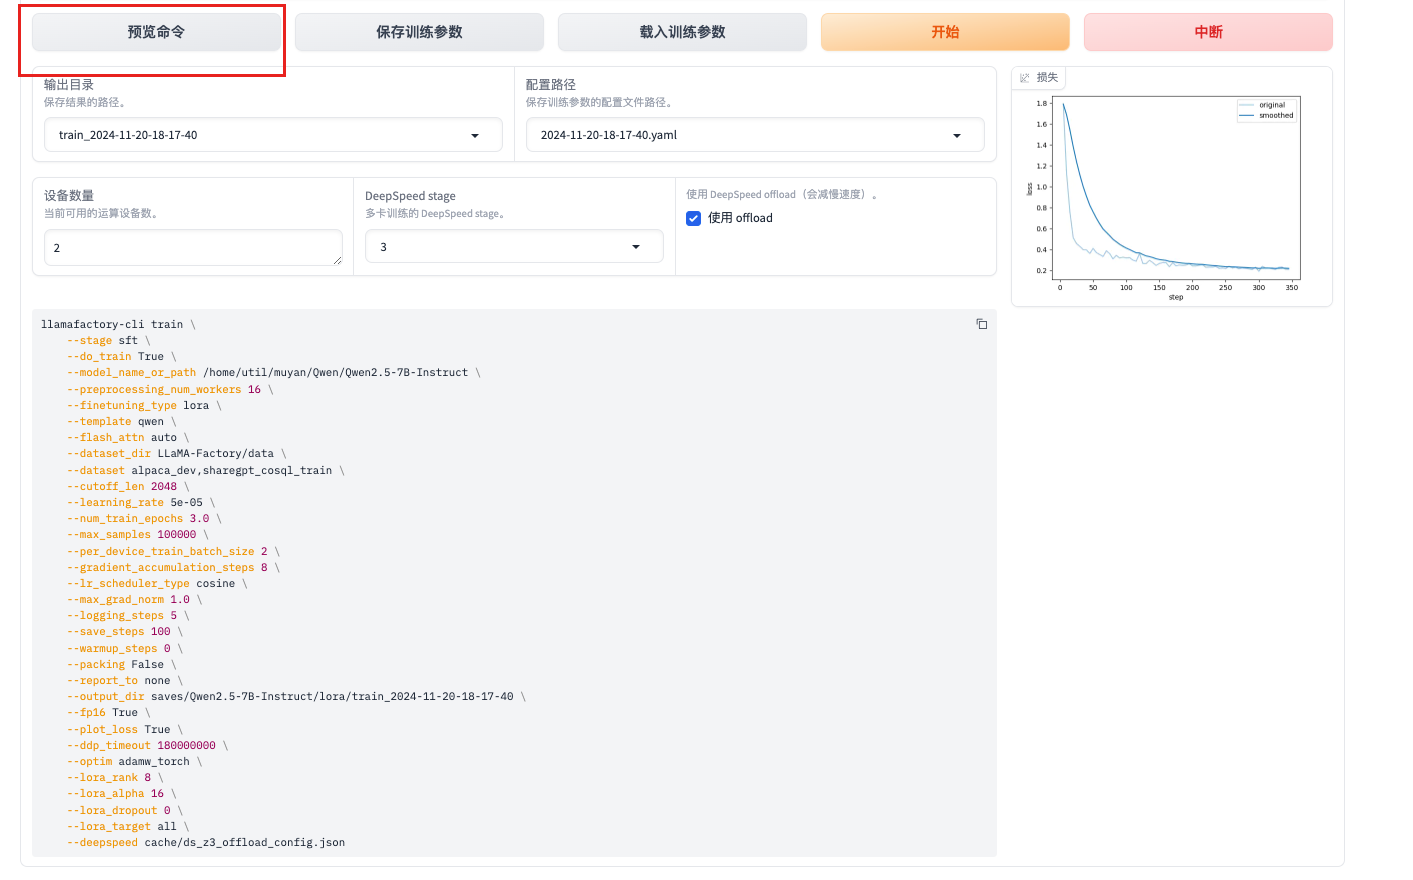Click the 预览命令 preview command button
This screenshot has height=880, width=1413.
click(x=156, y=32)
